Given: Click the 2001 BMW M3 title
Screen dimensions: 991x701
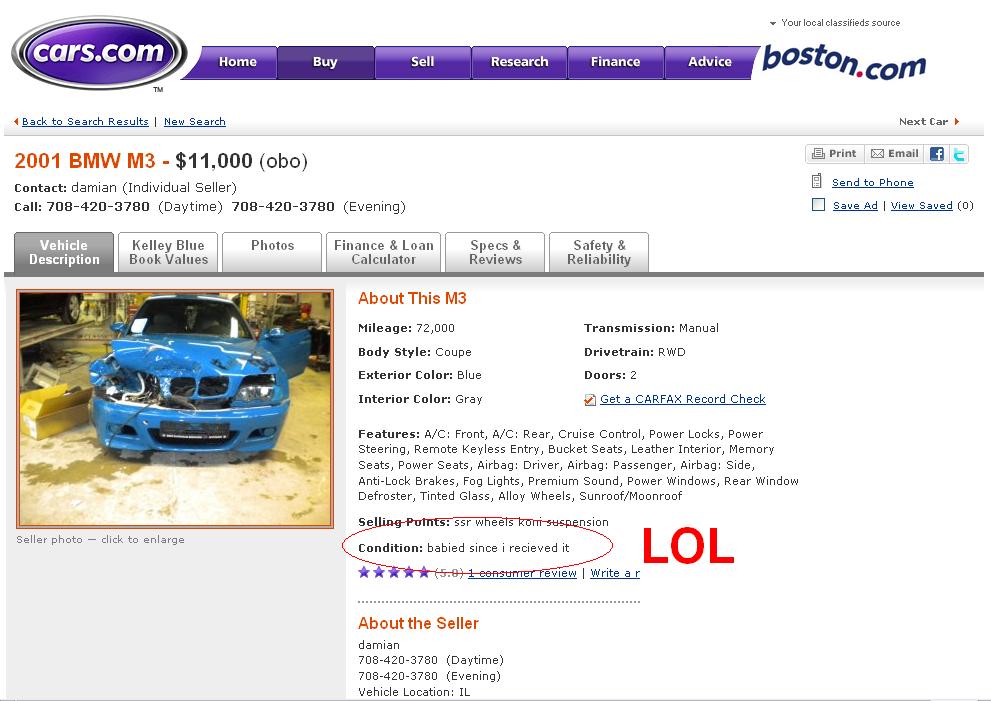Looking at the screenshot, I should click(x=85, y=161).
